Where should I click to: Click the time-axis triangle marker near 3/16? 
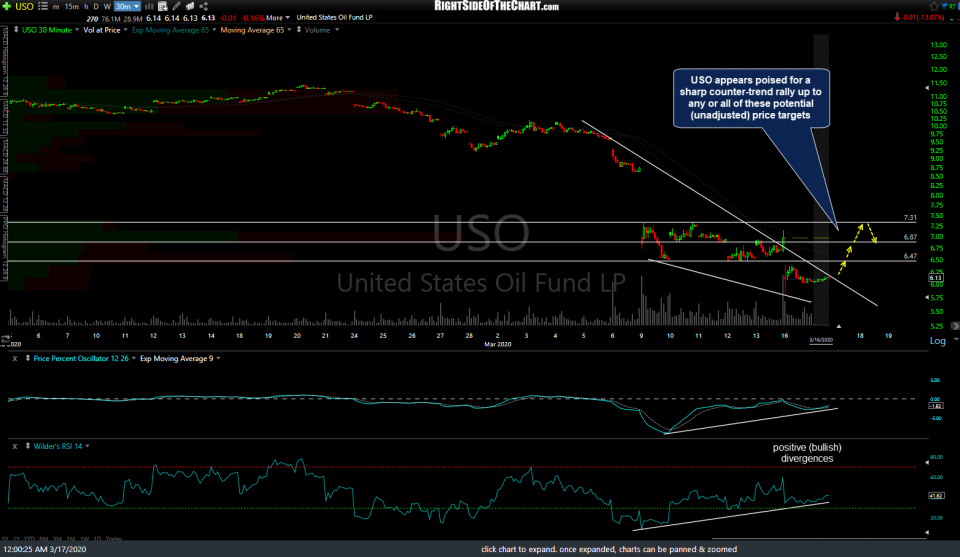pos(838,327)
